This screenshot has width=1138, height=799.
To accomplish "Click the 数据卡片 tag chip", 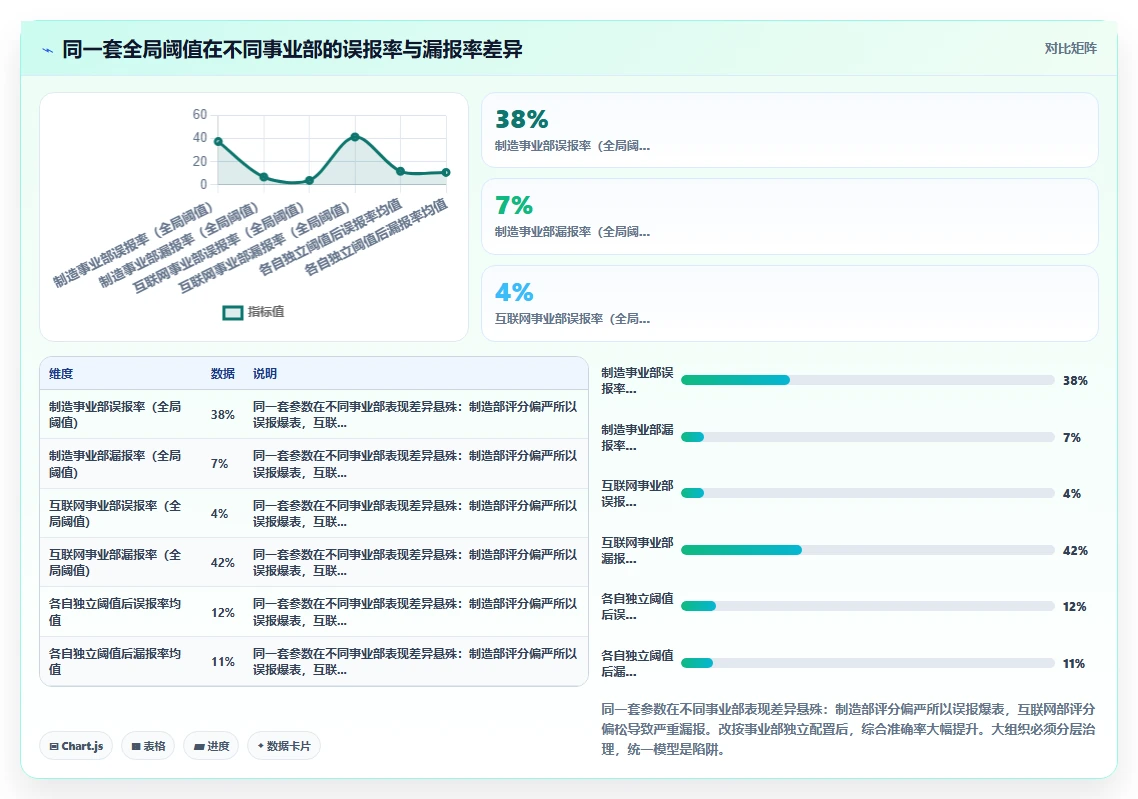I will click(284, 746).
